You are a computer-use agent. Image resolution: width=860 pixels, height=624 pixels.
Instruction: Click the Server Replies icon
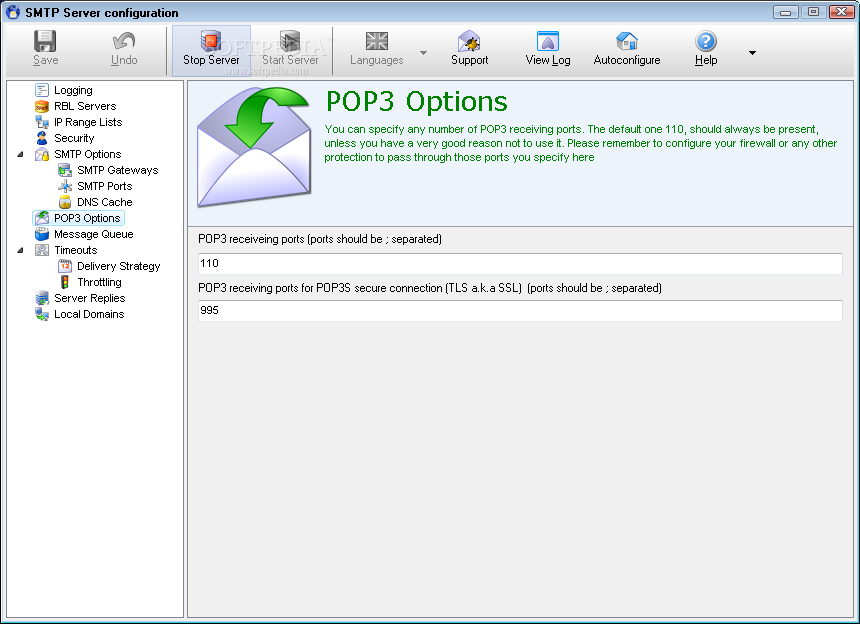click(42, 298)
